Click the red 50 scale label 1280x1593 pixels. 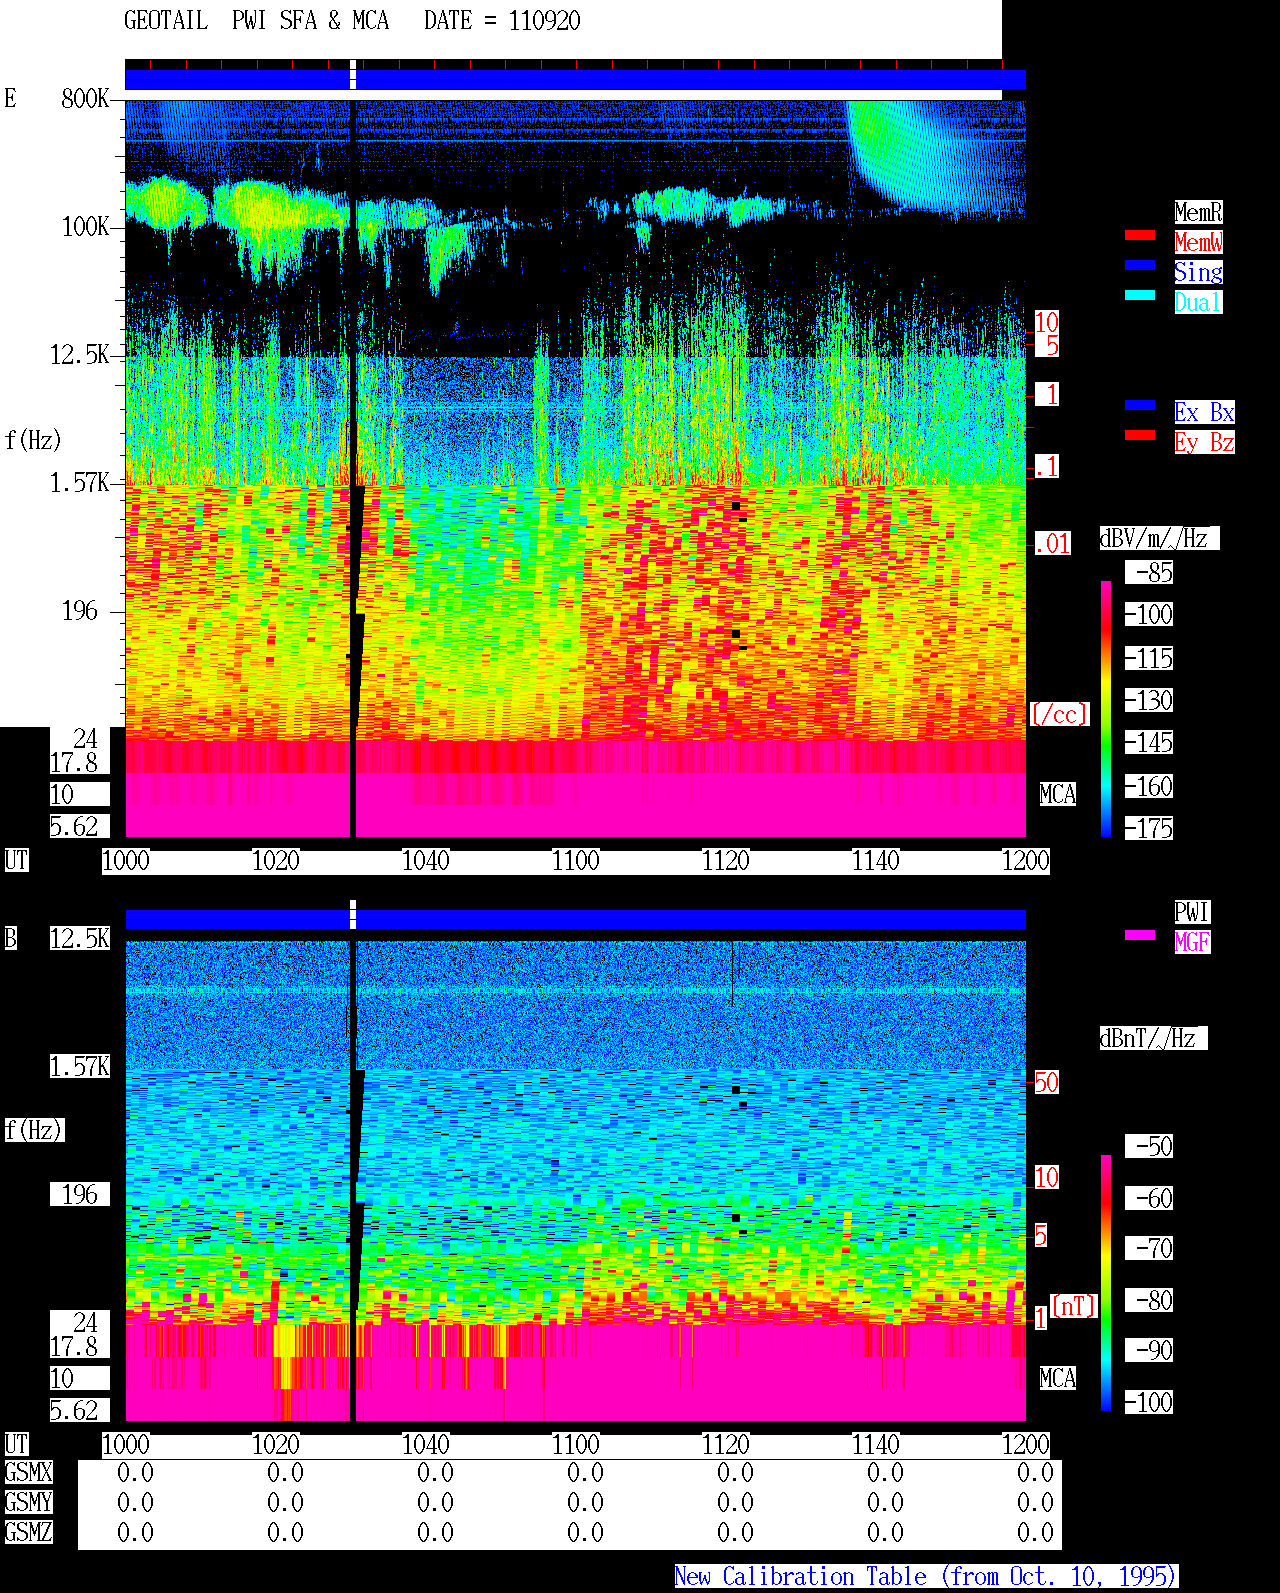coord(1046,1082)
